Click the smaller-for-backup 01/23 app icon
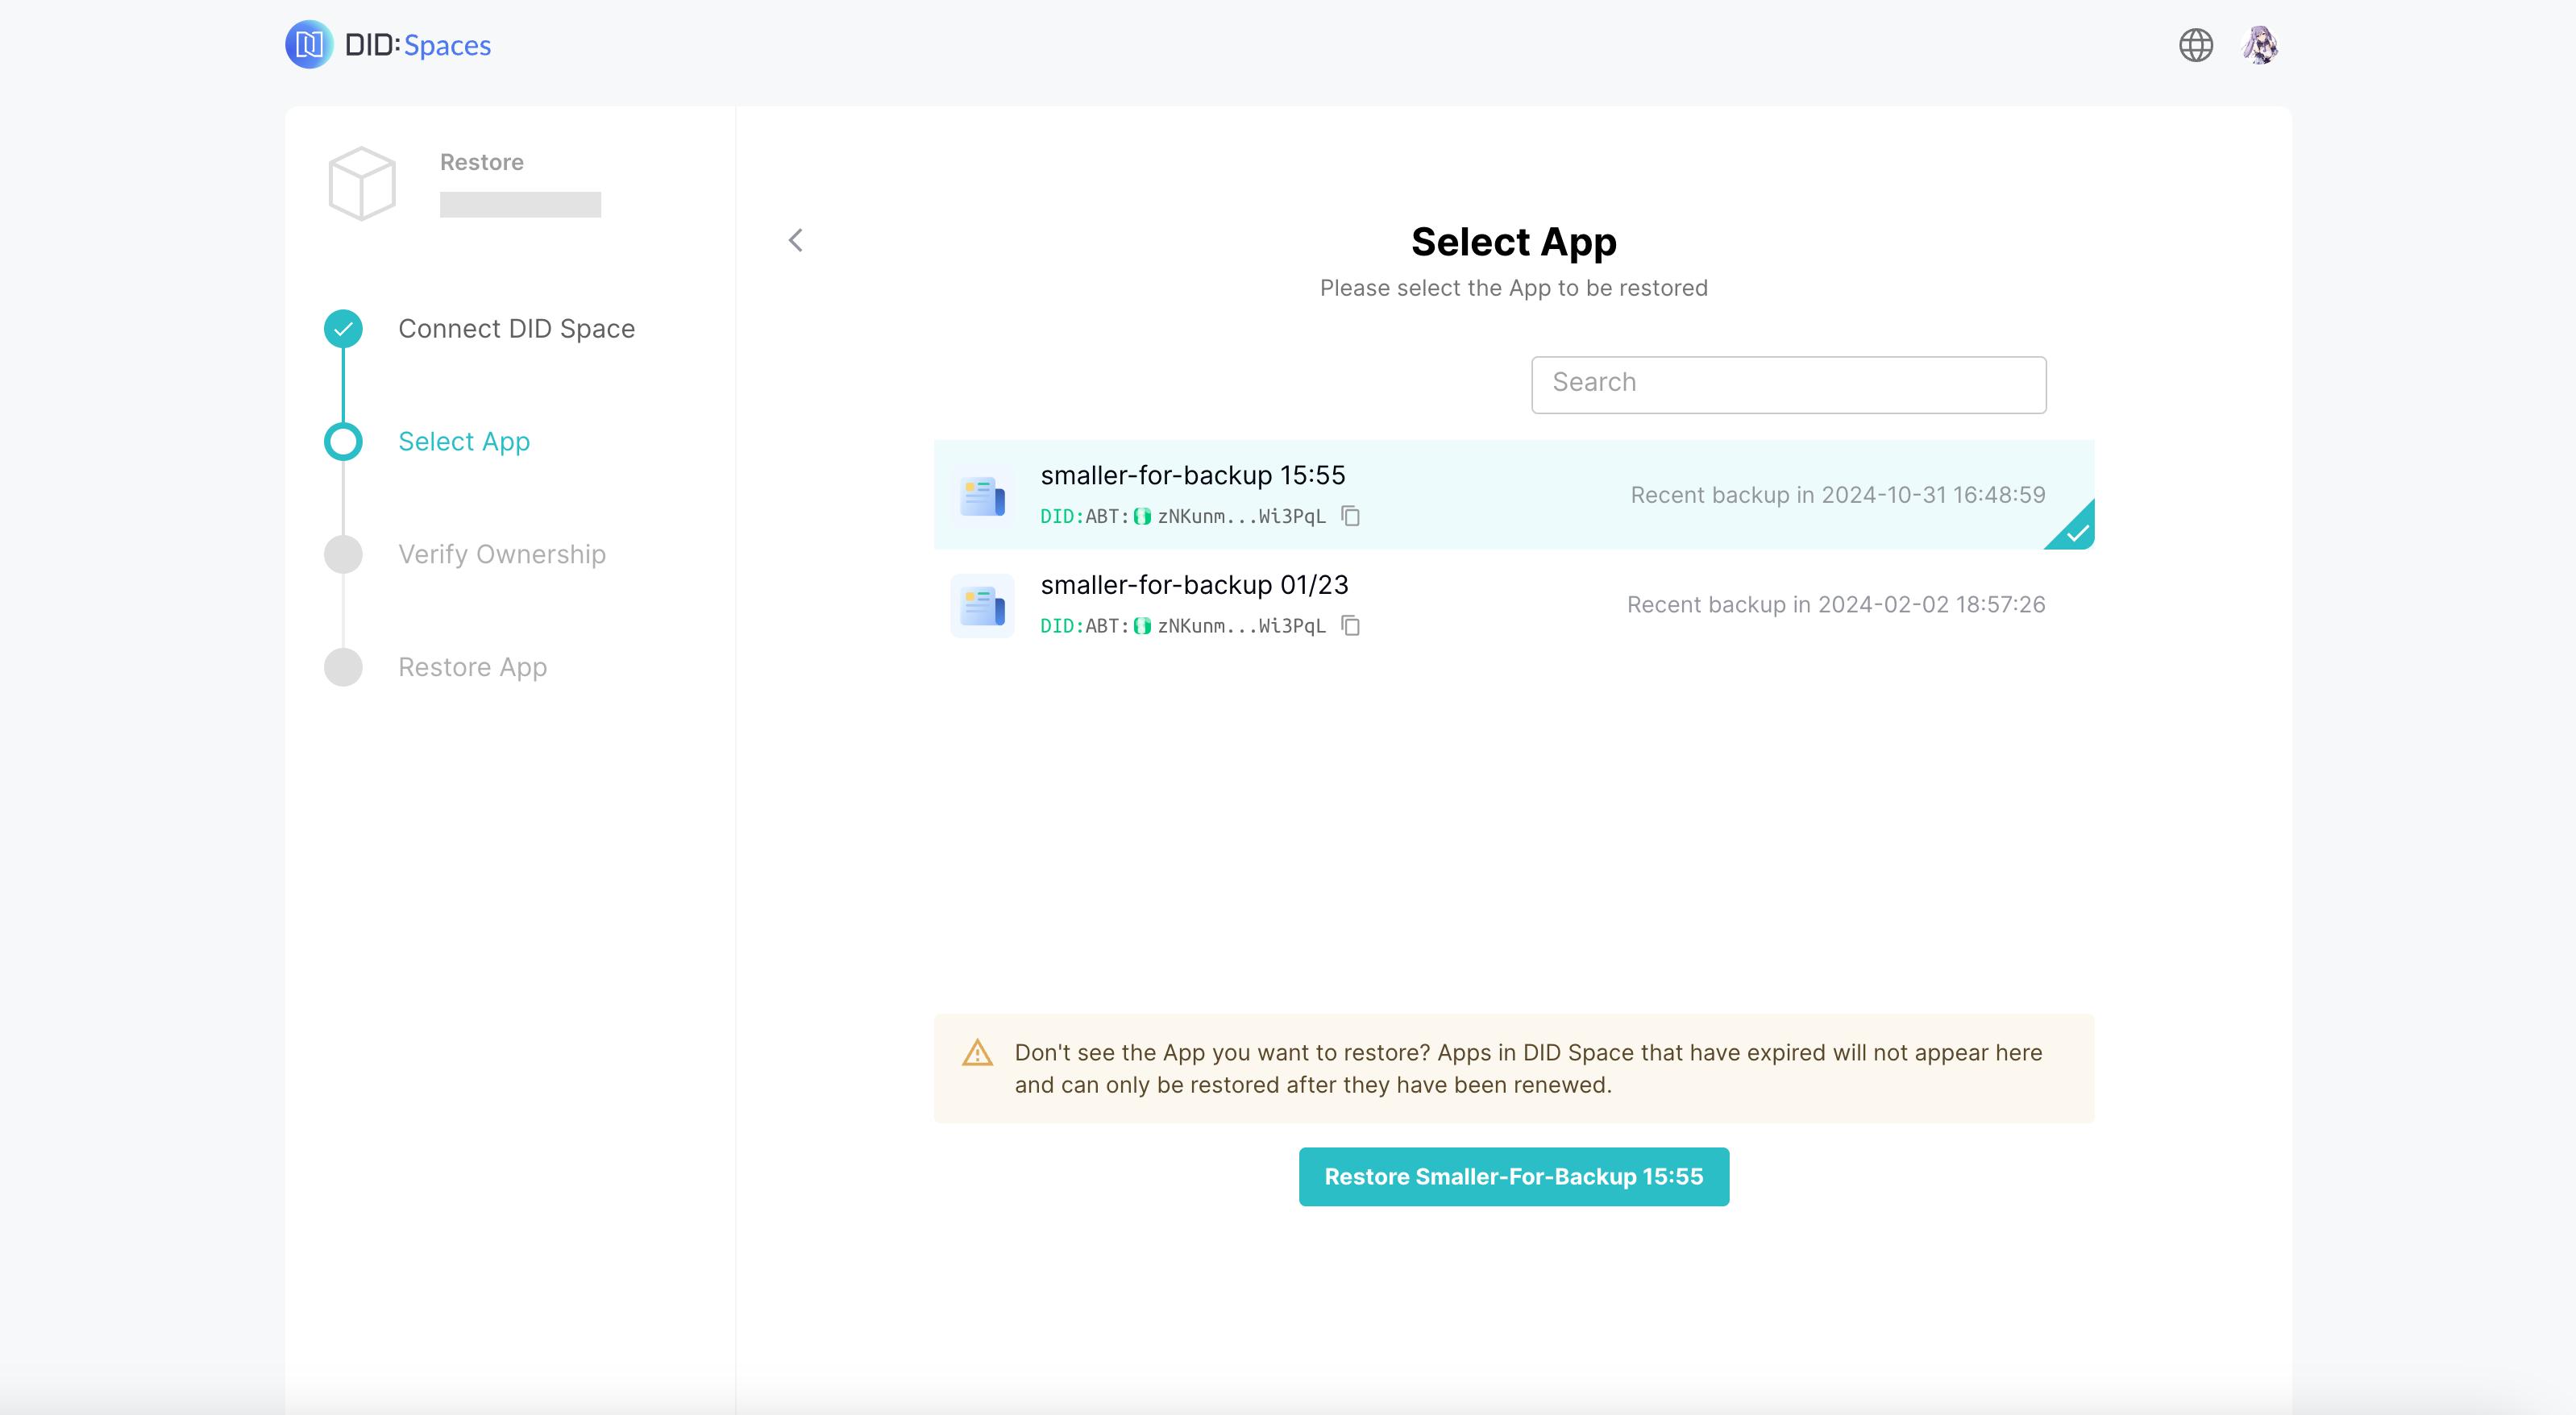The image size is (2576, 1415). point(982,605)
